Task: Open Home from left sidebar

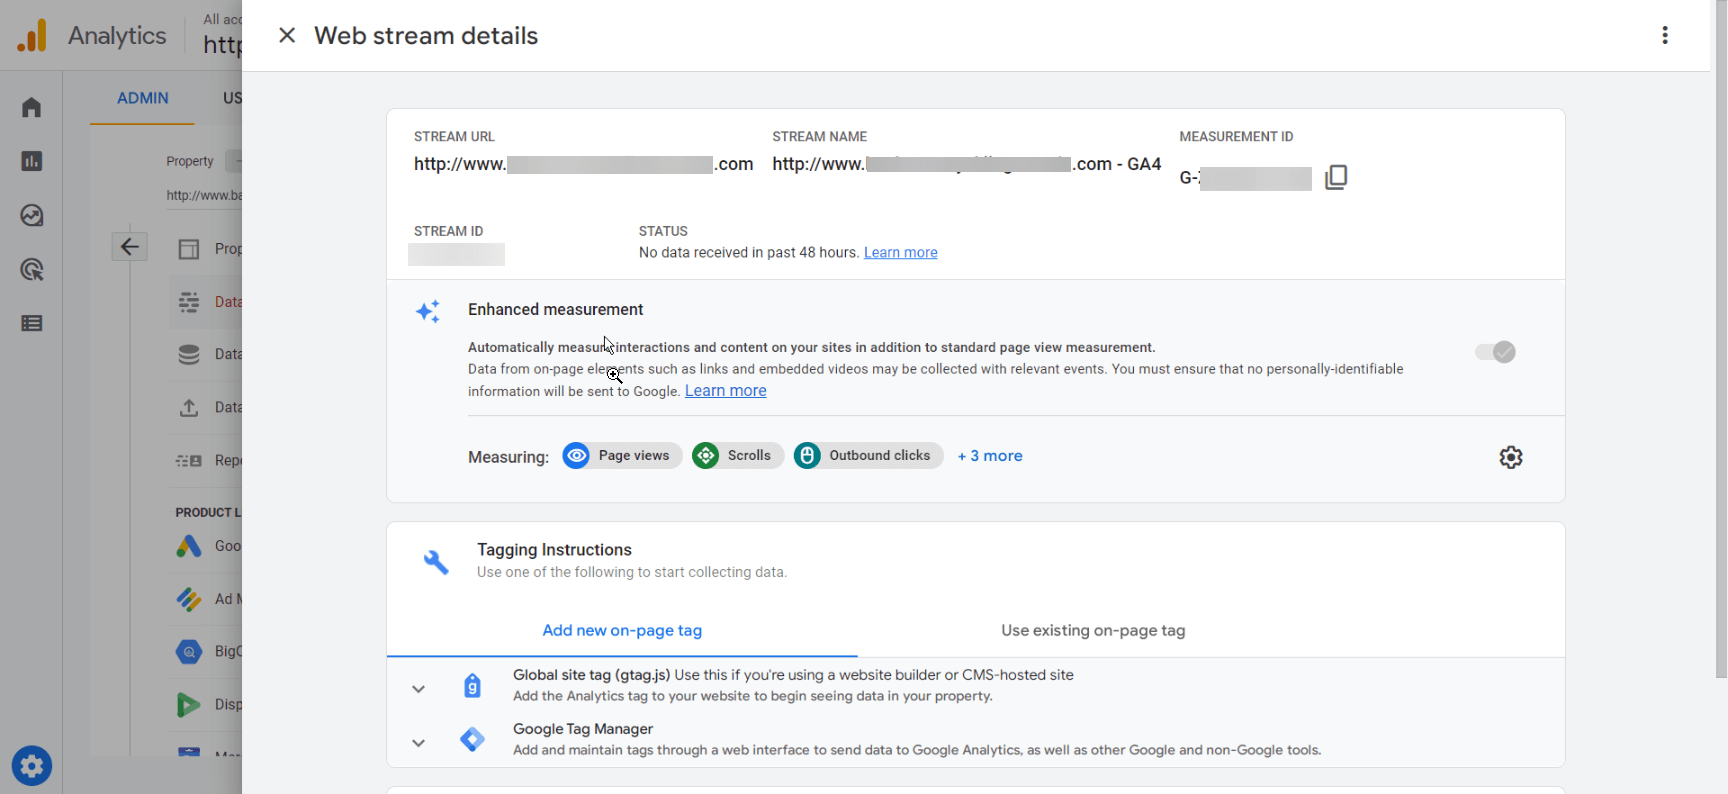Action: pos(32,107)
